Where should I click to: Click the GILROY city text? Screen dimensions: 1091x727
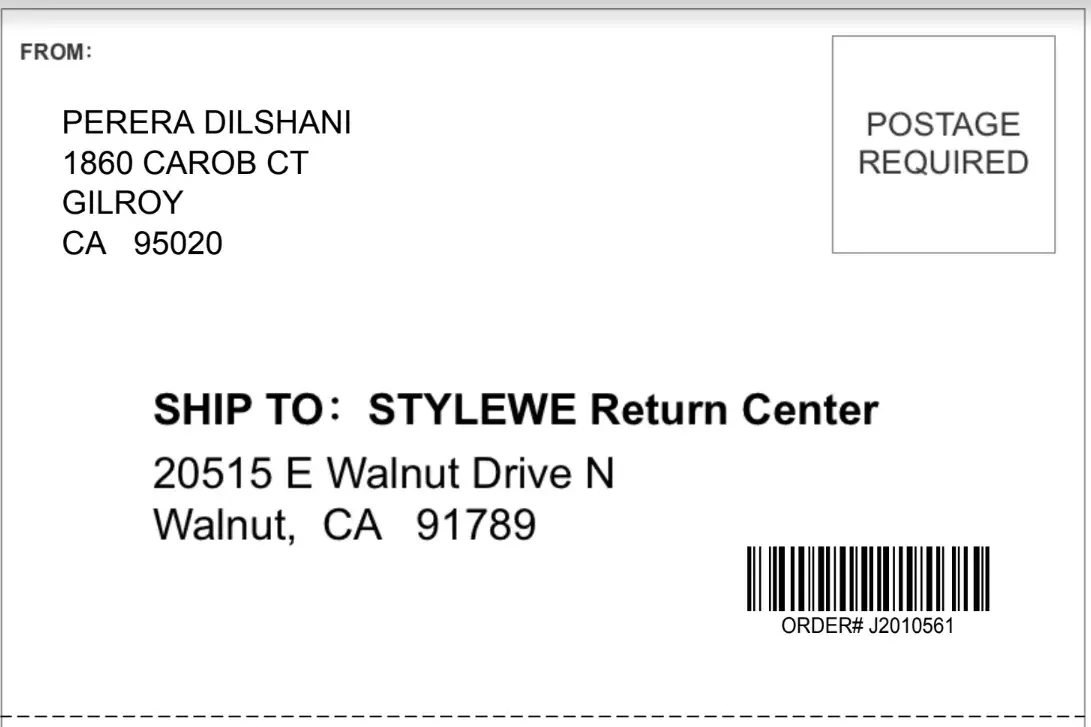[x=123, y=203]
